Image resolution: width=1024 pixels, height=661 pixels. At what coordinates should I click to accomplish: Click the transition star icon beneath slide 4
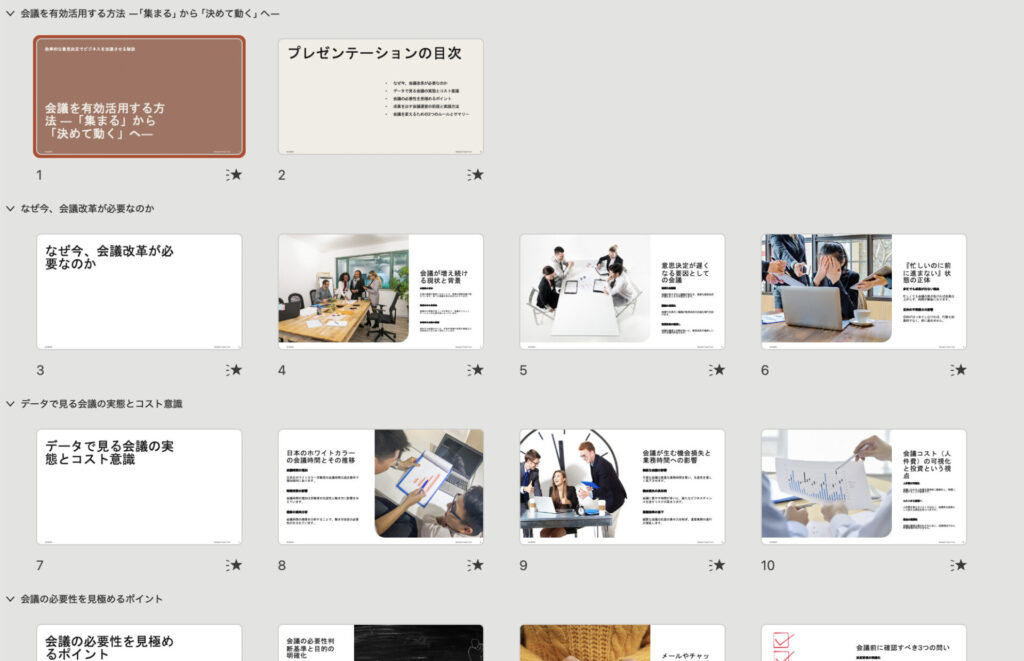476,370
